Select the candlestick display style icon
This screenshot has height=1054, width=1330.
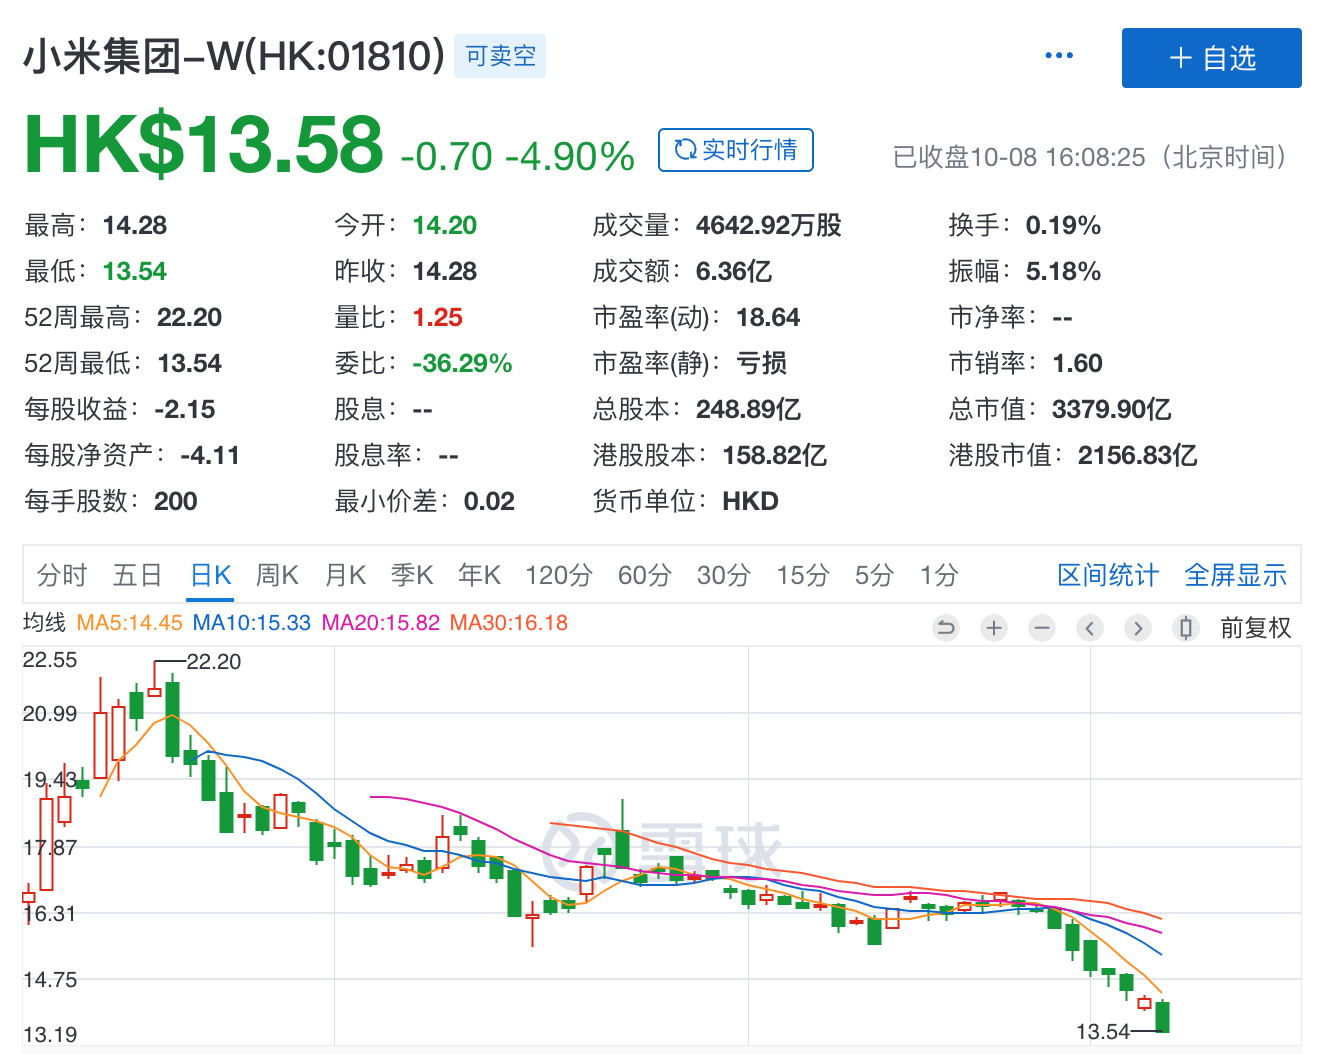point(1186,628)
